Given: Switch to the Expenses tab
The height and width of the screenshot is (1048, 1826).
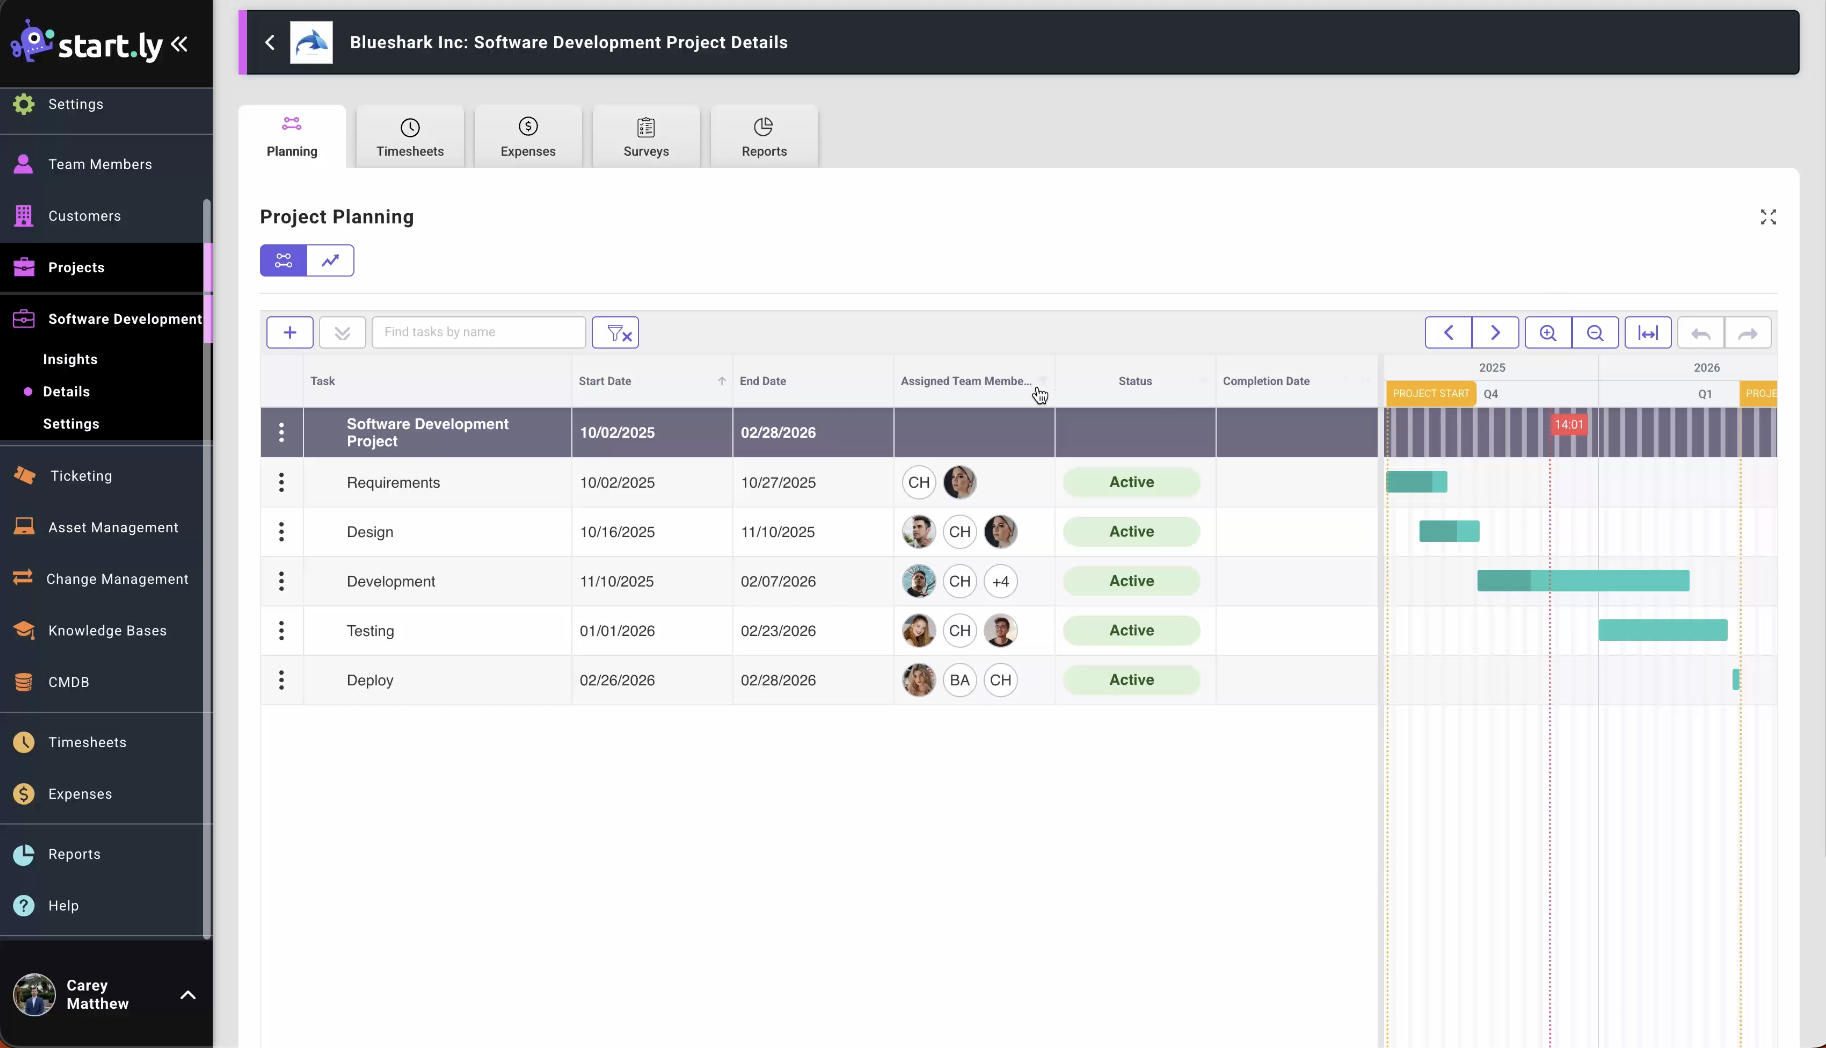Looking at the screenshot, I should click(528, 137).
